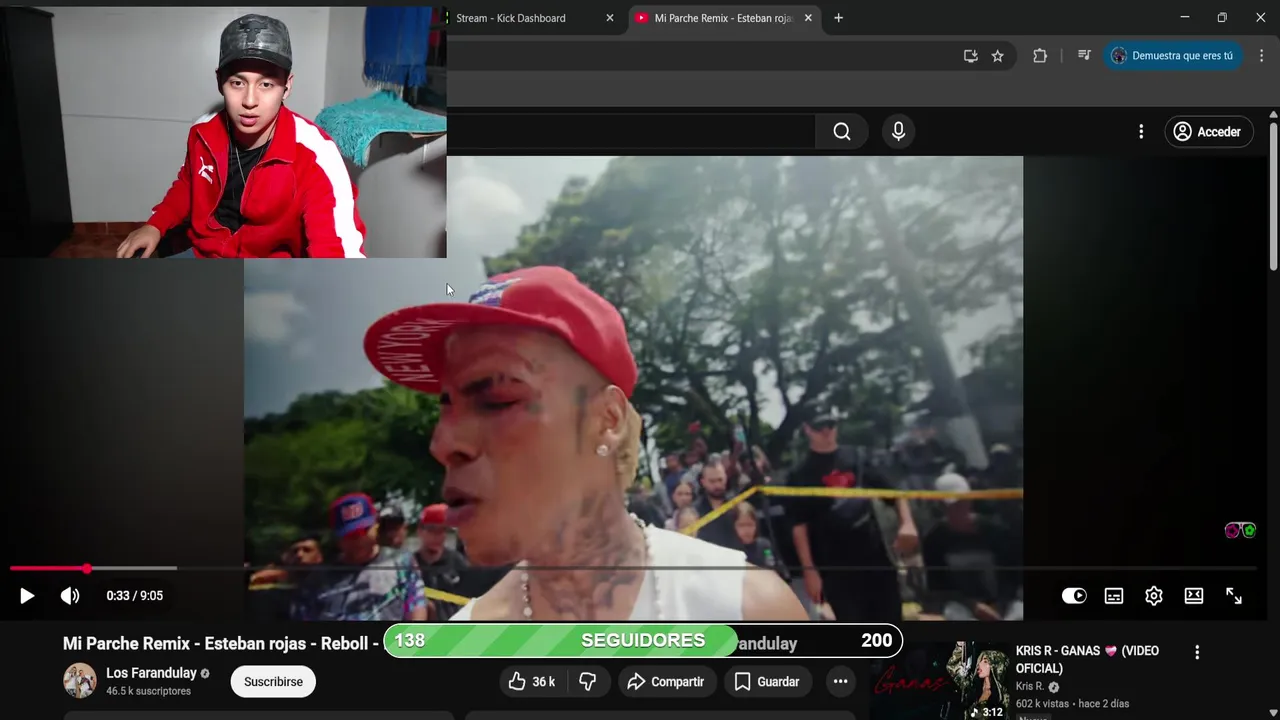Enter fullscreen mode

[1234, 596]
